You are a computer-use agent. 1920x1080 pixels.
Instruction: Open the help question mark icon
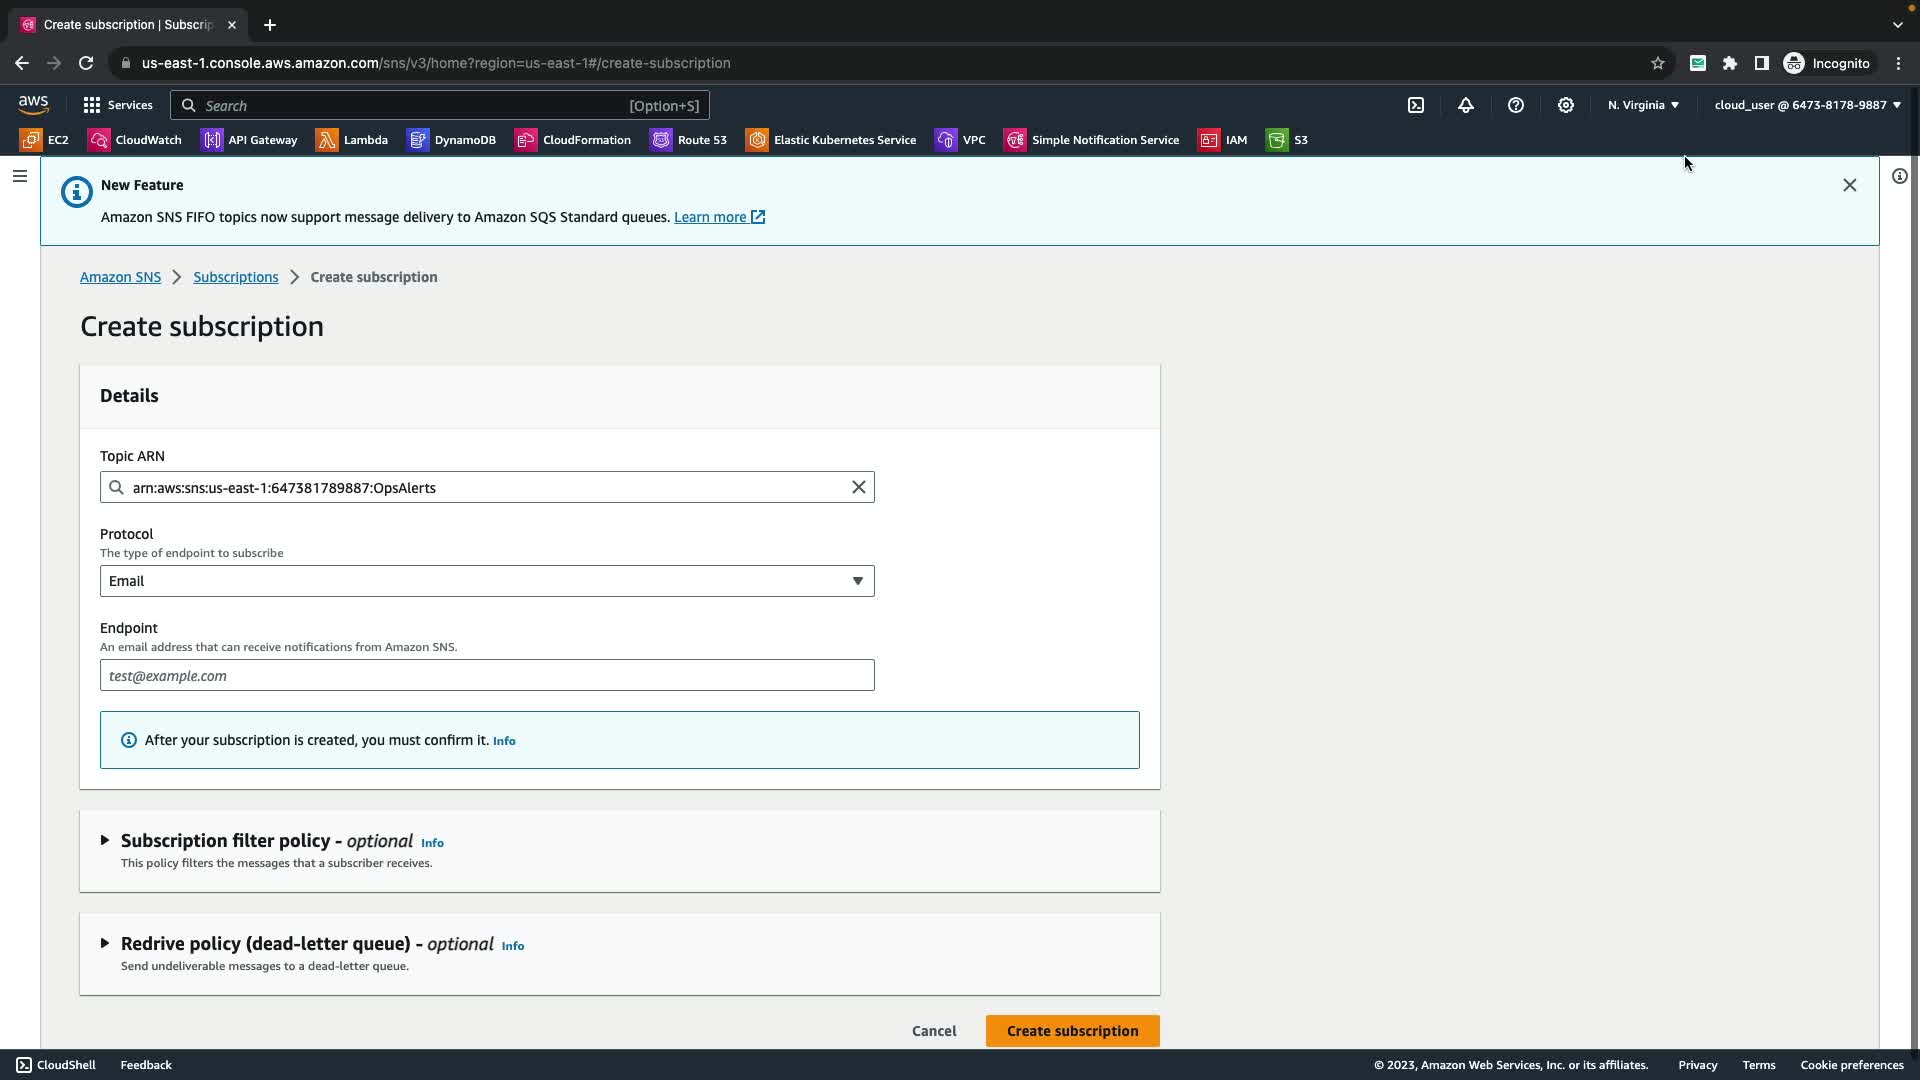click(1516, 105)
